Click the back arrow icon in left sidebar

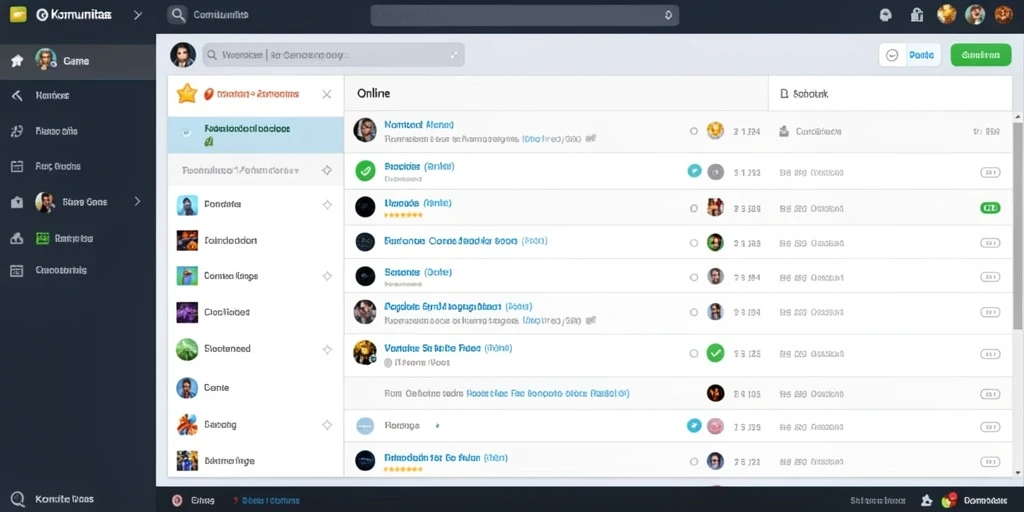tap(17, 95)
